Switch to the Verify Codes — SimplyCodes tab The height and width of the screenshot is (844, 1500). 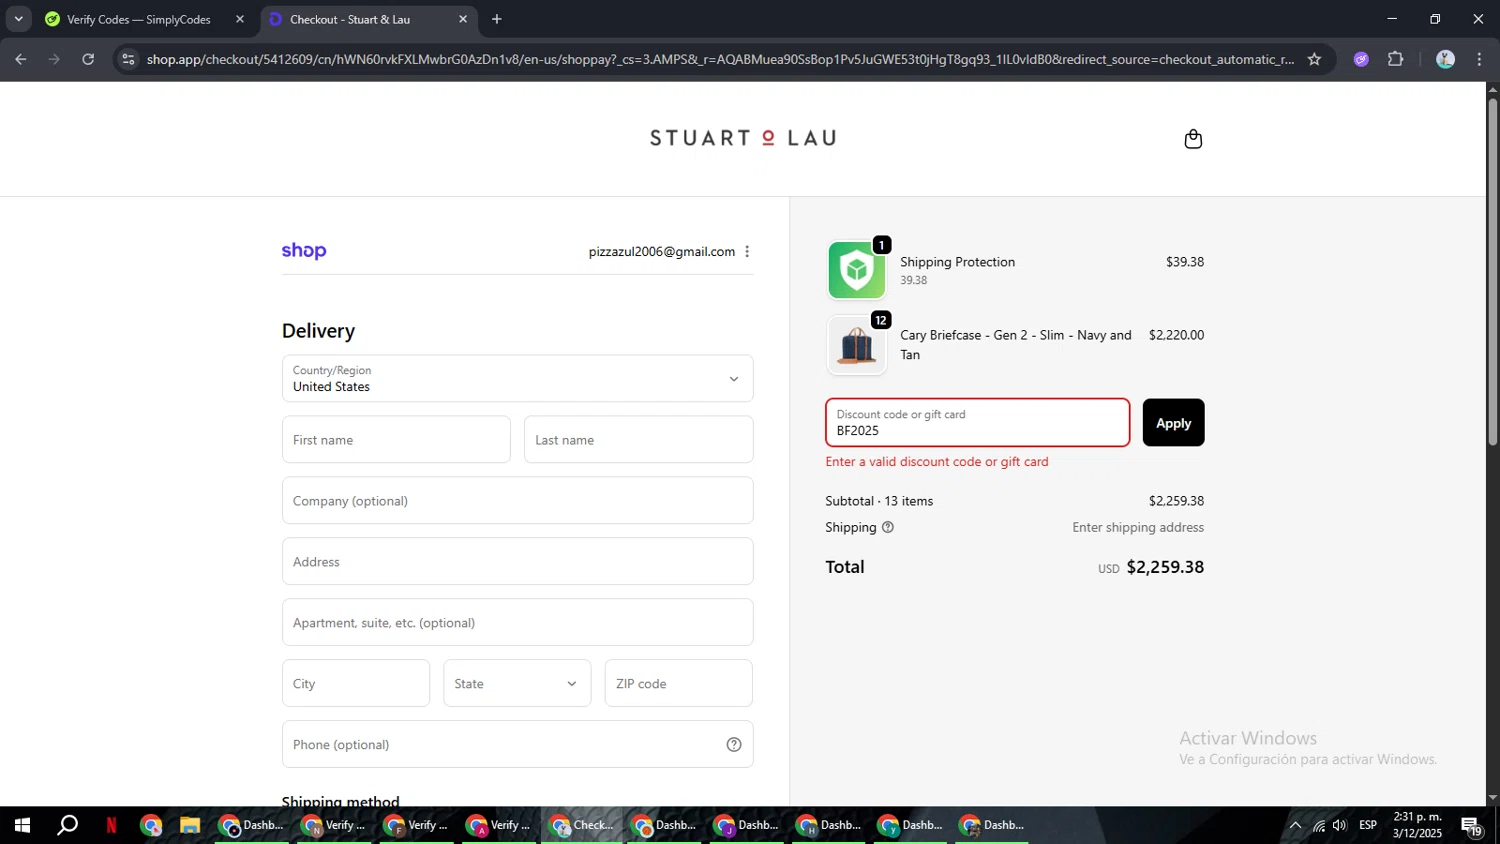[x=139, y=19]
